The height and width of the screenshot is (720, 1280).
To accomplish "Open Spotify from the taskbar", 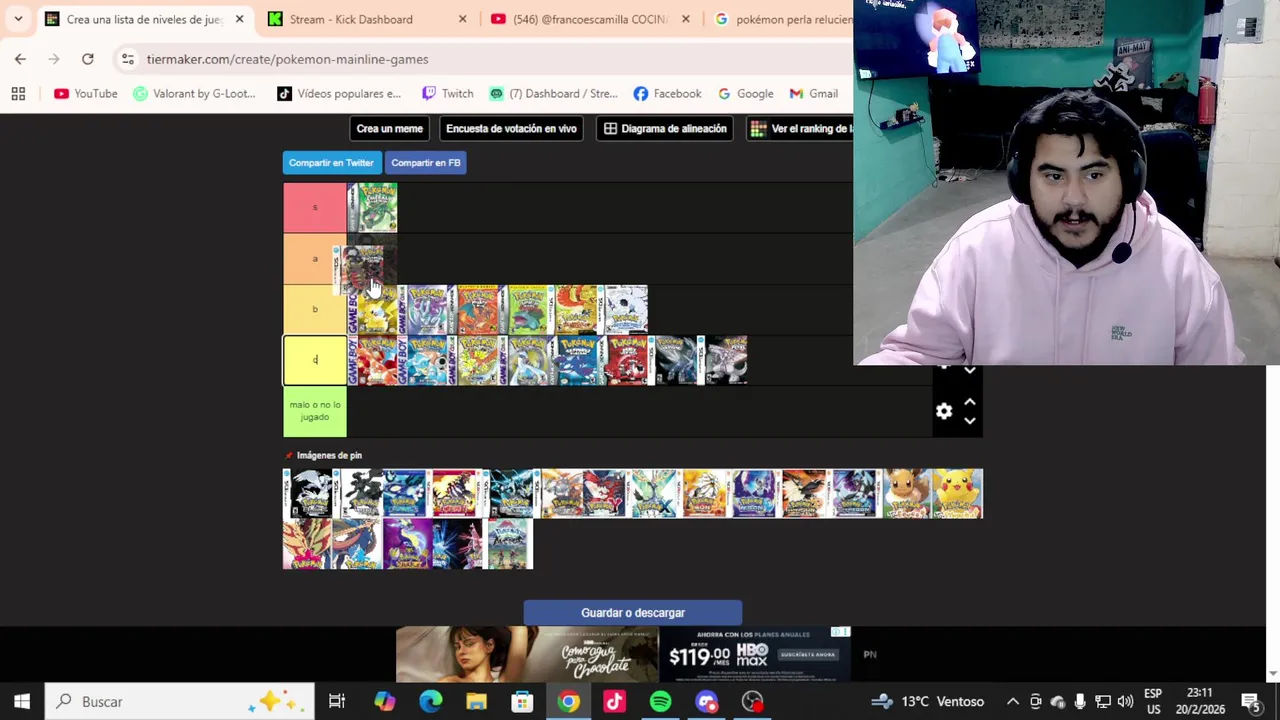I will (660, 702).
